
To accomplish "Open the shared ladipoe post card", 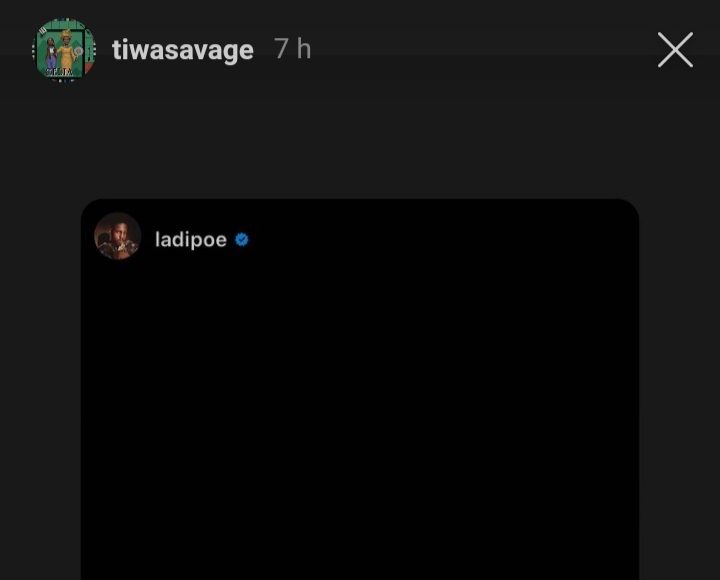I will point(360,389).
